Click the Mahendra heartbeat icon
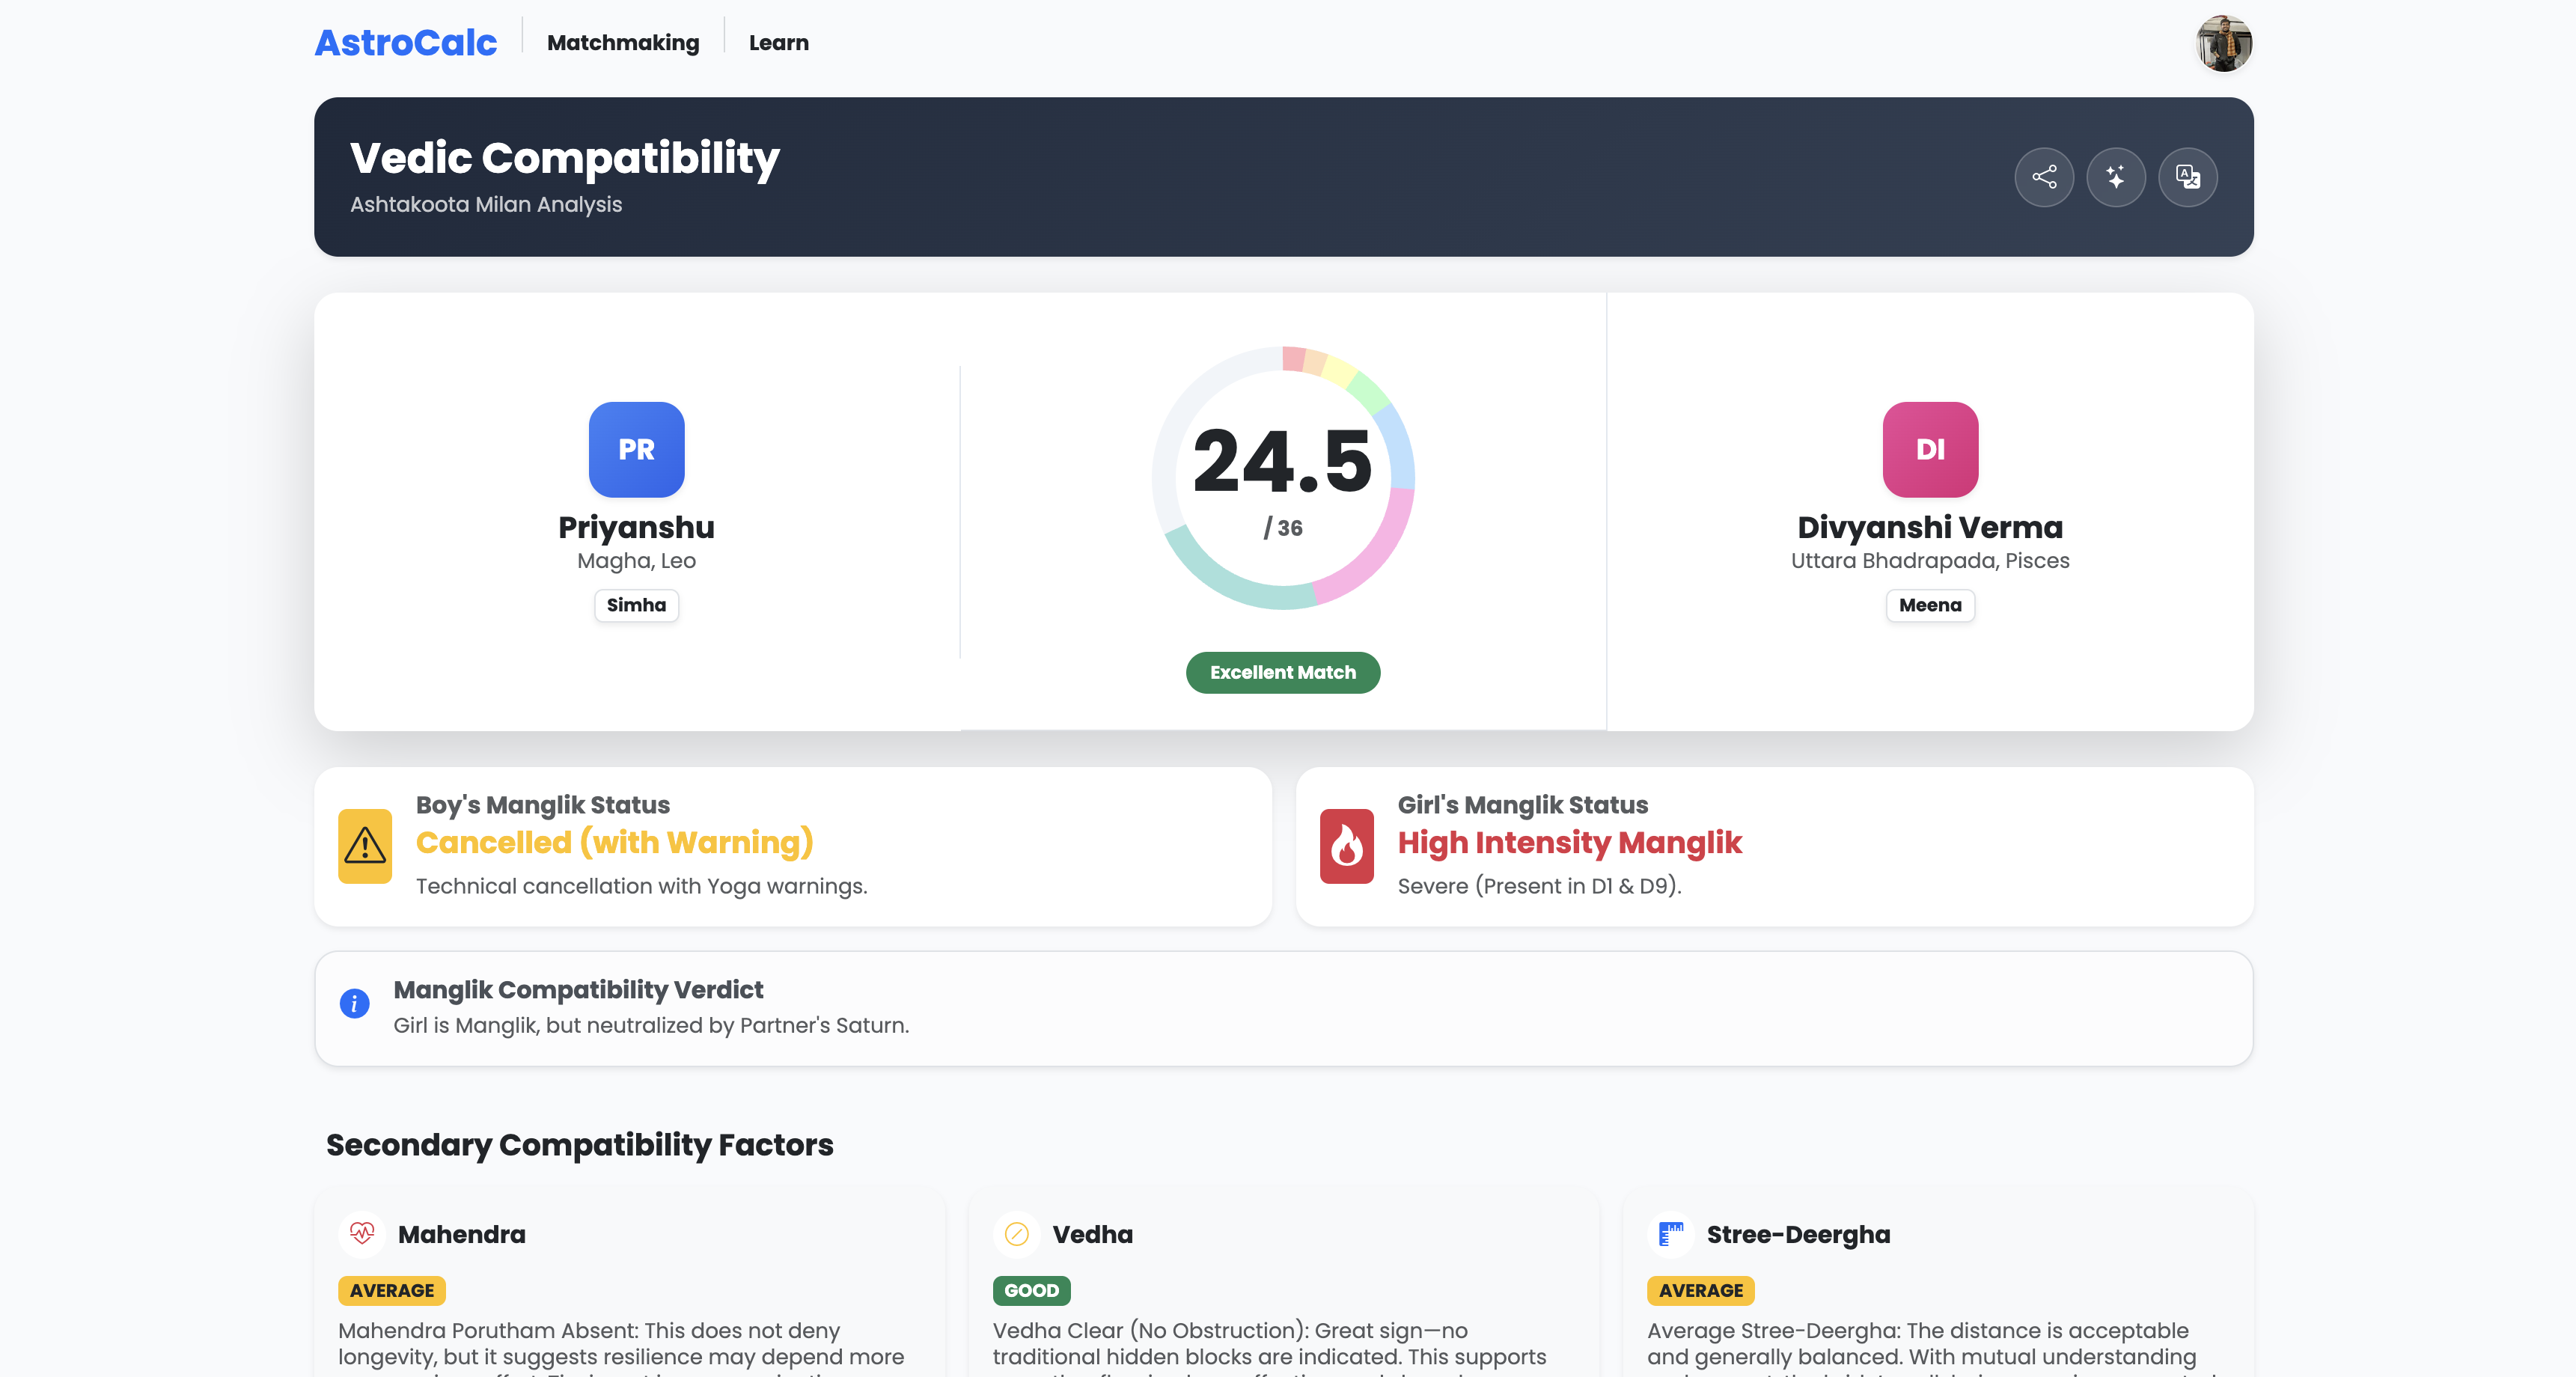The height and width of the screenshot is (1377, 2576). tap(362, 1233)
